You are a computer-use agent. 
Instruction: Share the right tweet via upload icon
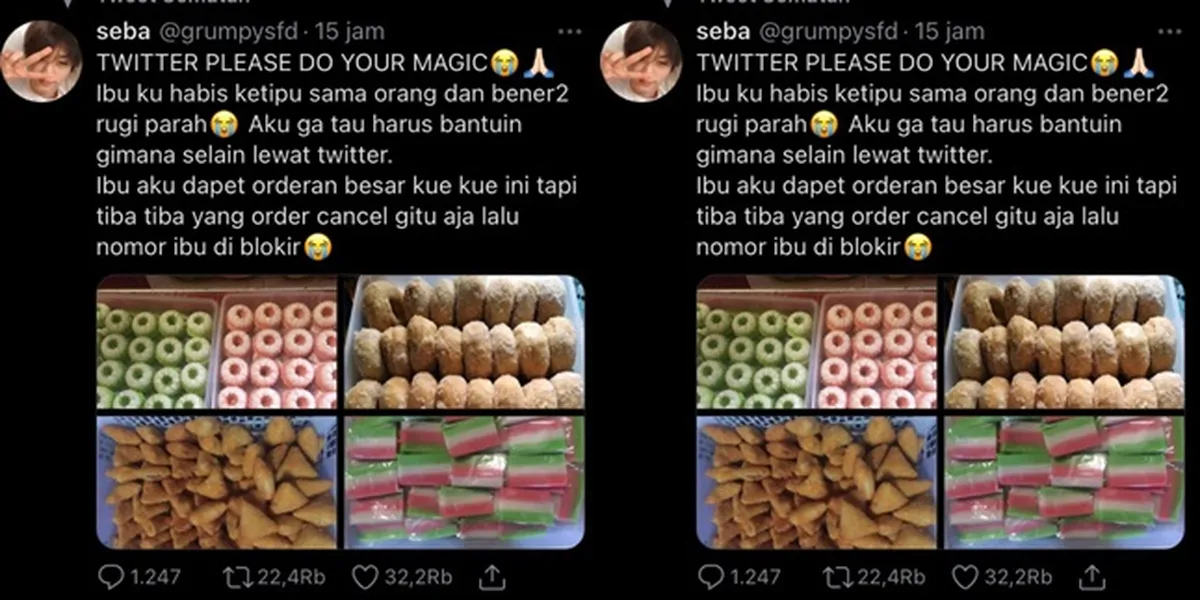(x=1091, y=576)
